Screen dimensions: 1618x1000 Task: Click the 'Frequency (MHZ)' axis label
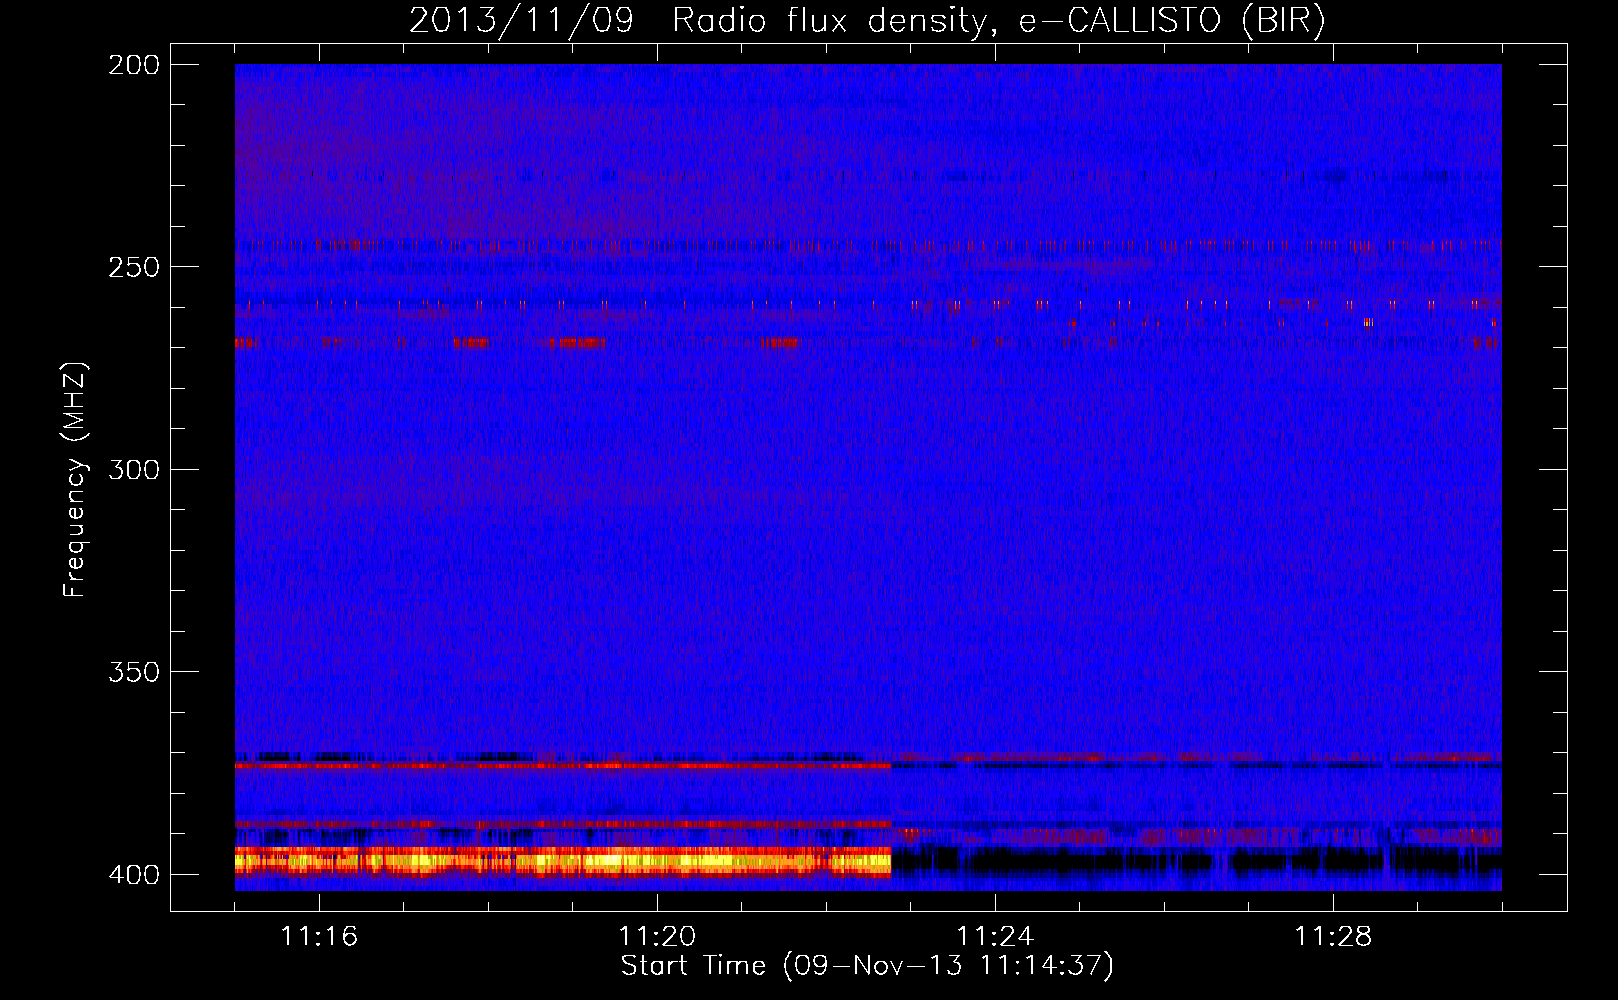(x=75, y=479)
